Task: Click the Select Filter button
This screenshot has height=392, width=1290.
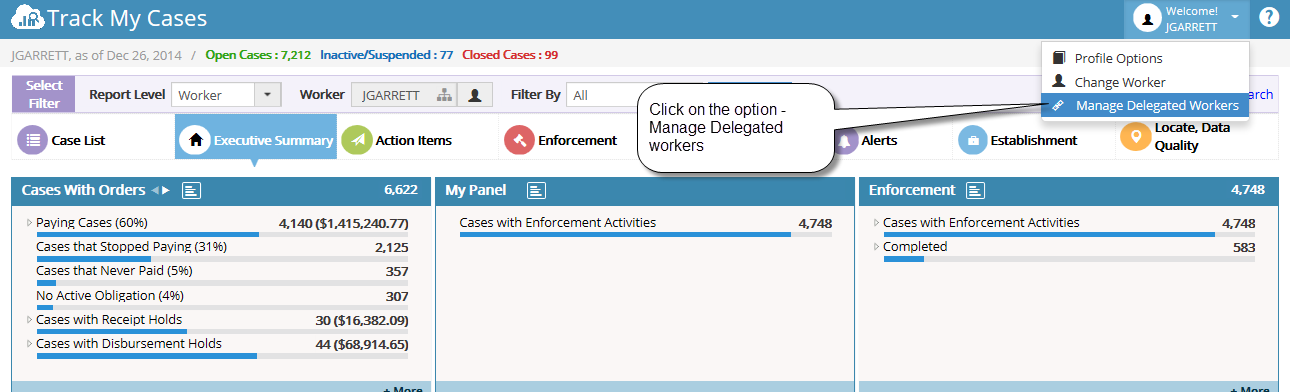Action: coord(44,95)
